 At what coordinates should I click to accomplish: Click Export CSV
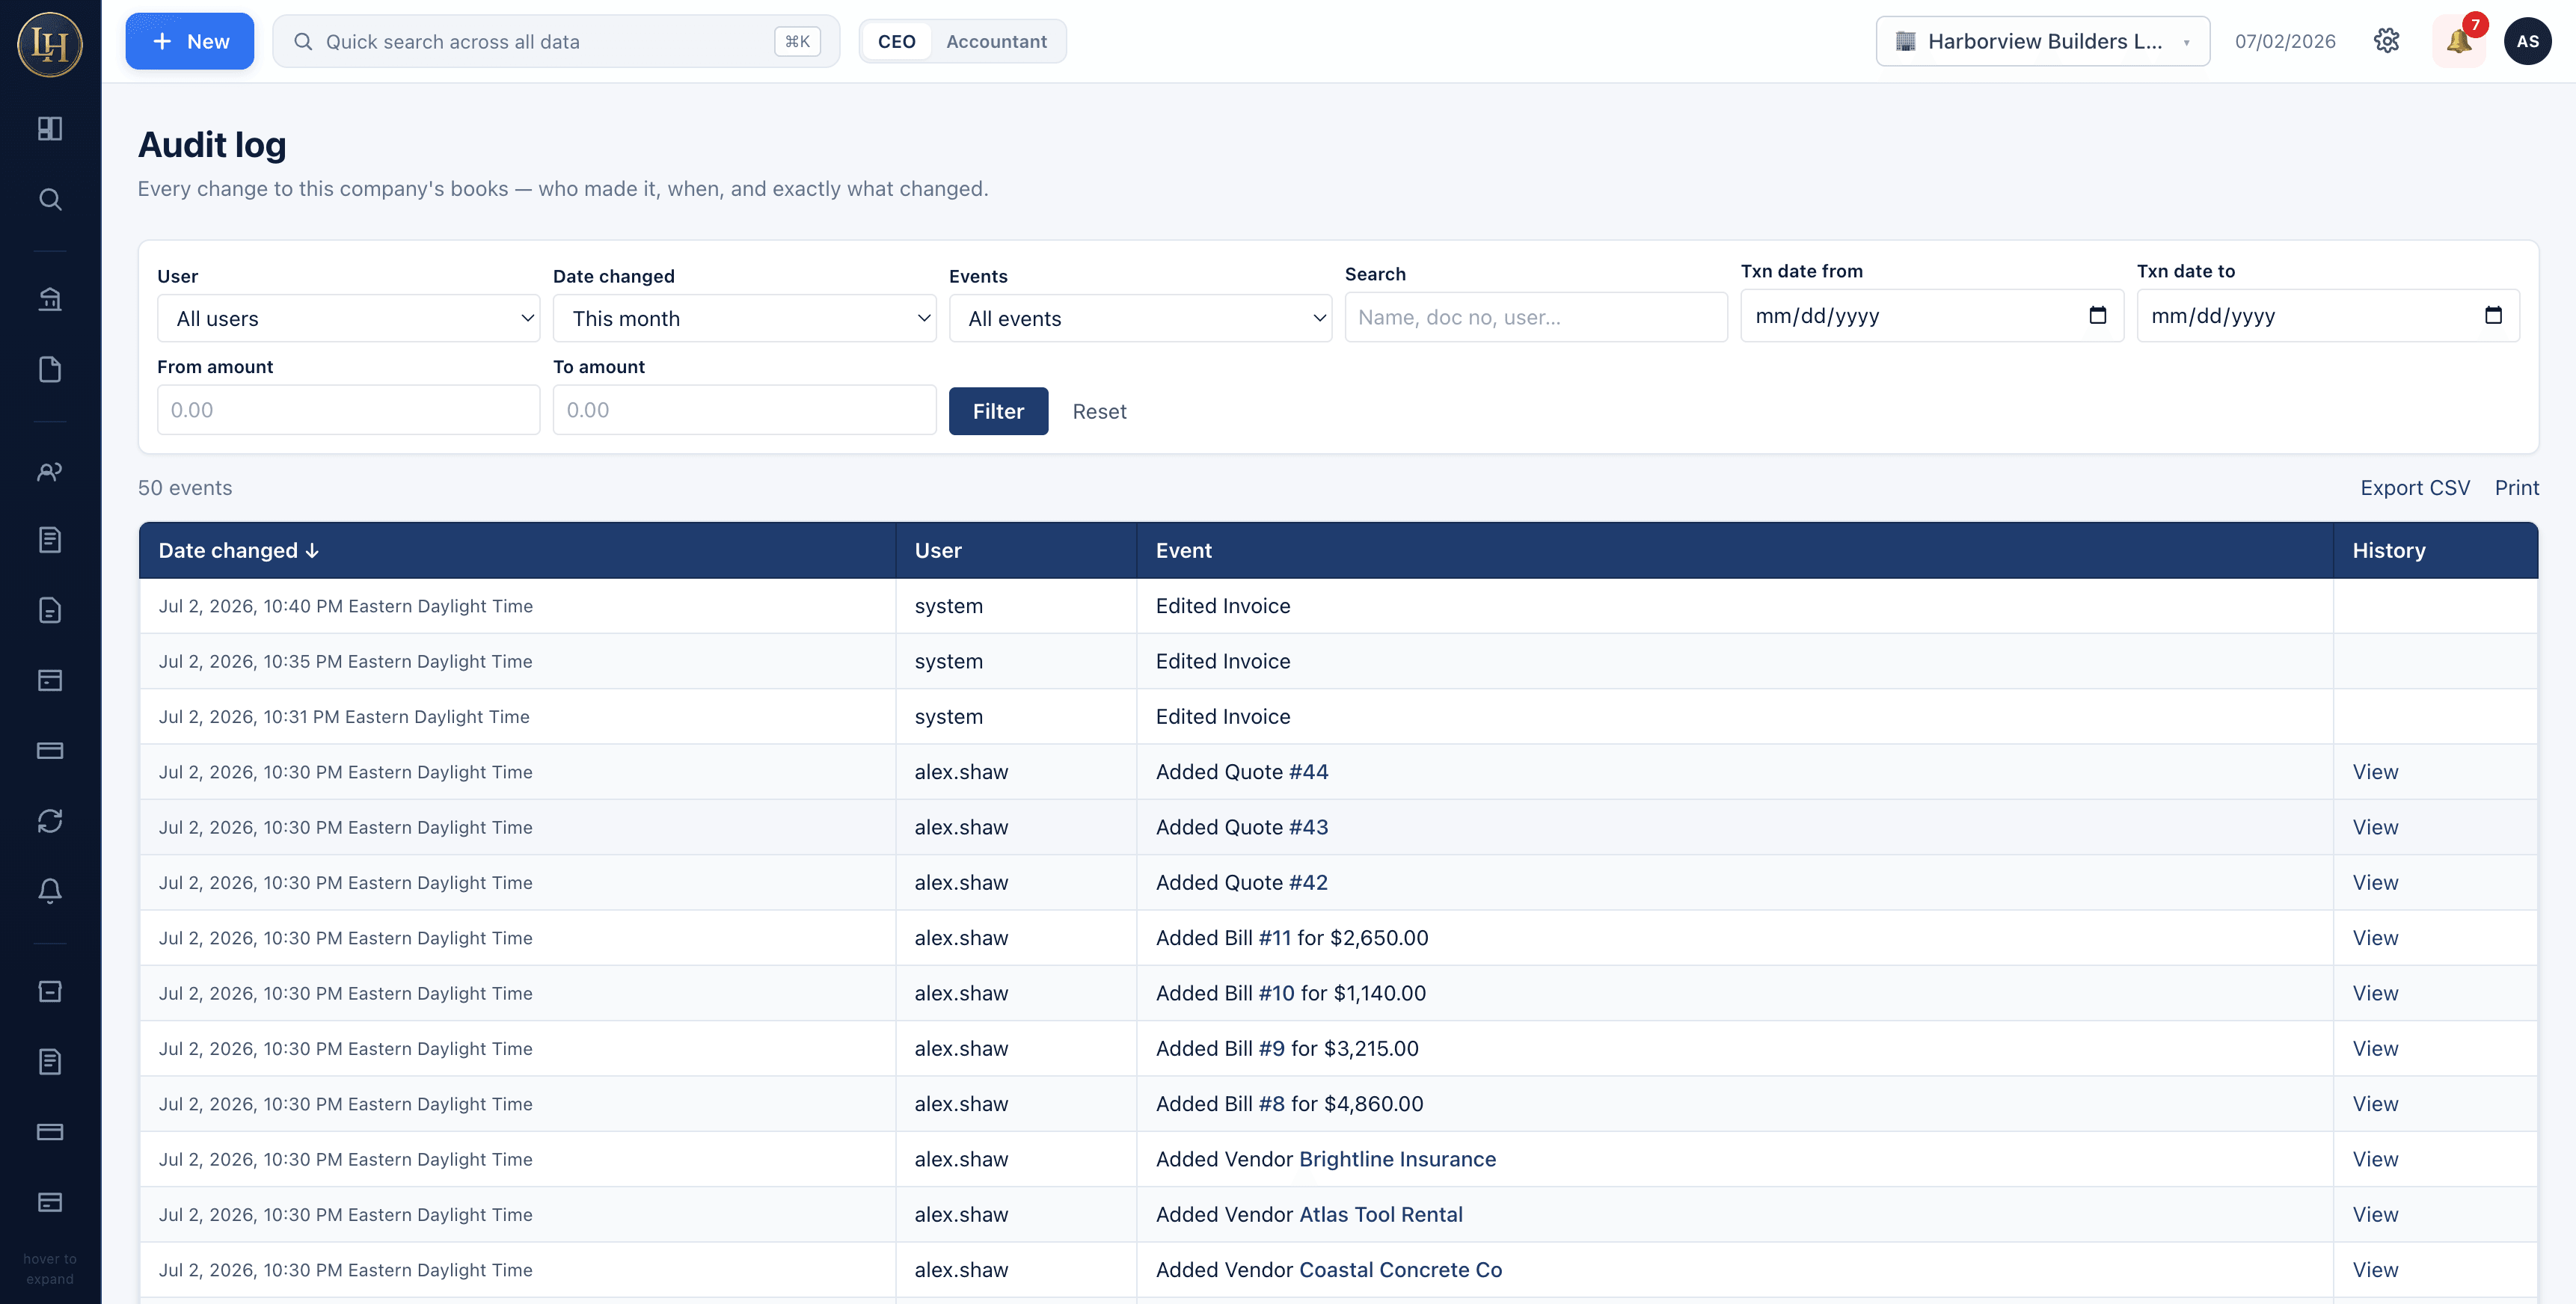[2414, 487]
